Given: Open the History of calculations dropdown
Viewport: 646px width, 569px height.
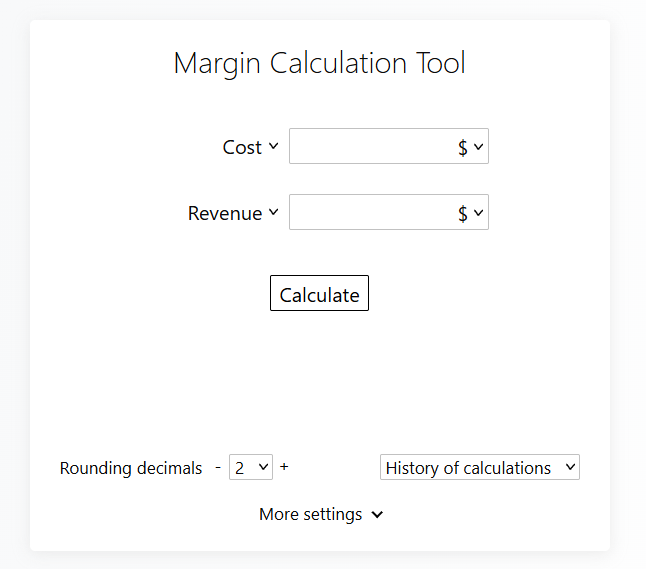Looking at the screenshot, I should tap(478, 467).
